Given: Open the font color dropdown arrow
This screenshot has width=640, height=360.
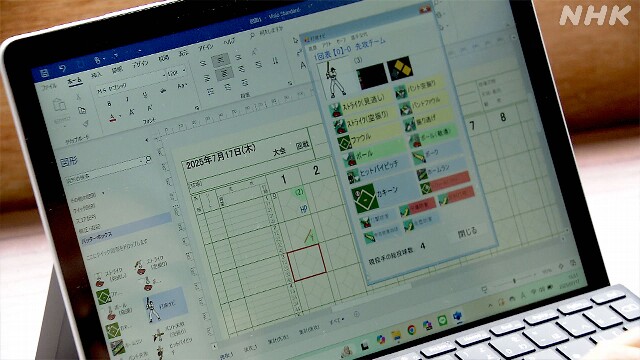Looking at the screenshot, I should tap(121, 117).
